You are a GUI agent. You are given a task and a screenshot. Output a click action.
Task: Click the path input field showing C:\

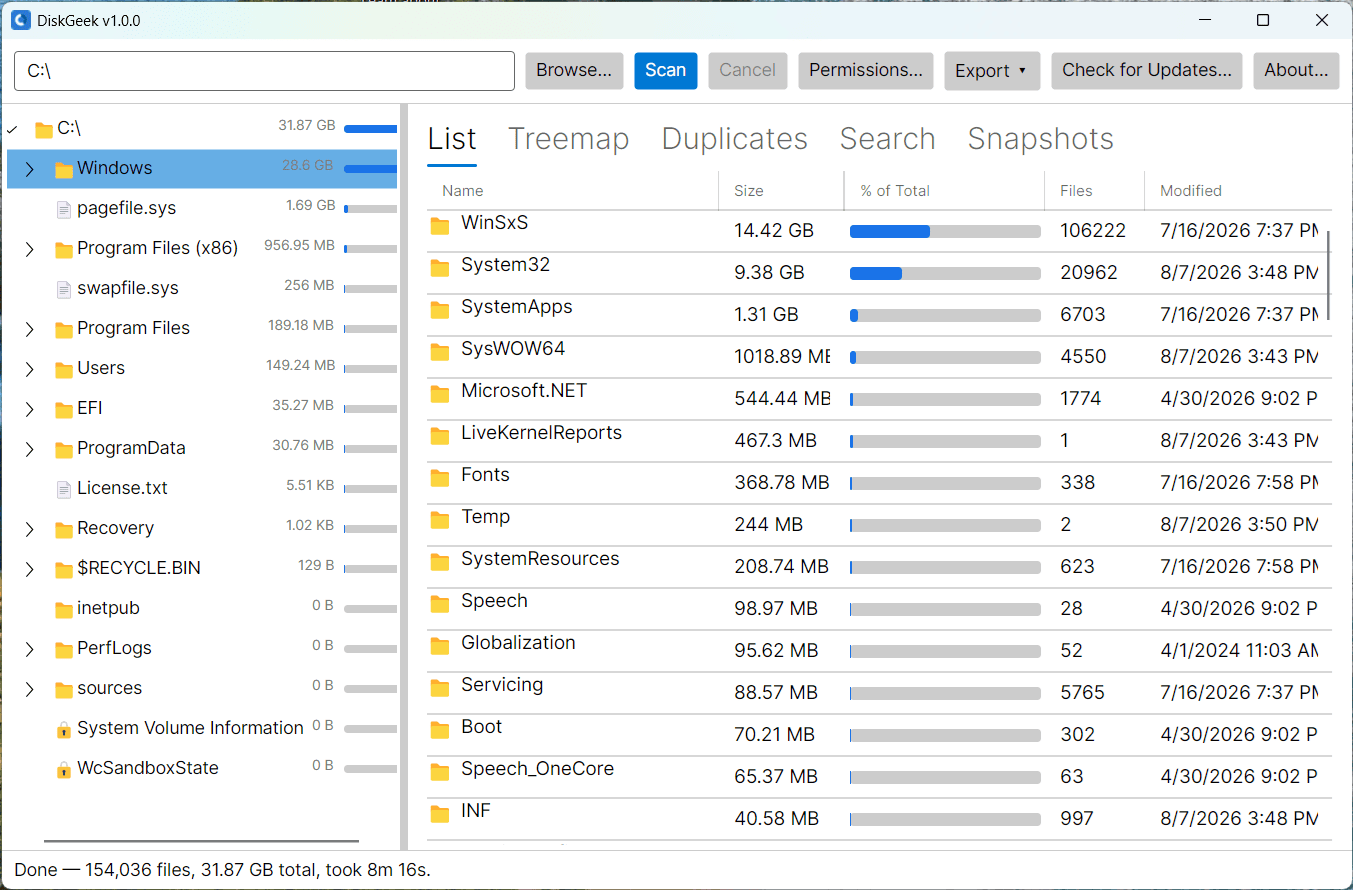(x=264, y=71)
